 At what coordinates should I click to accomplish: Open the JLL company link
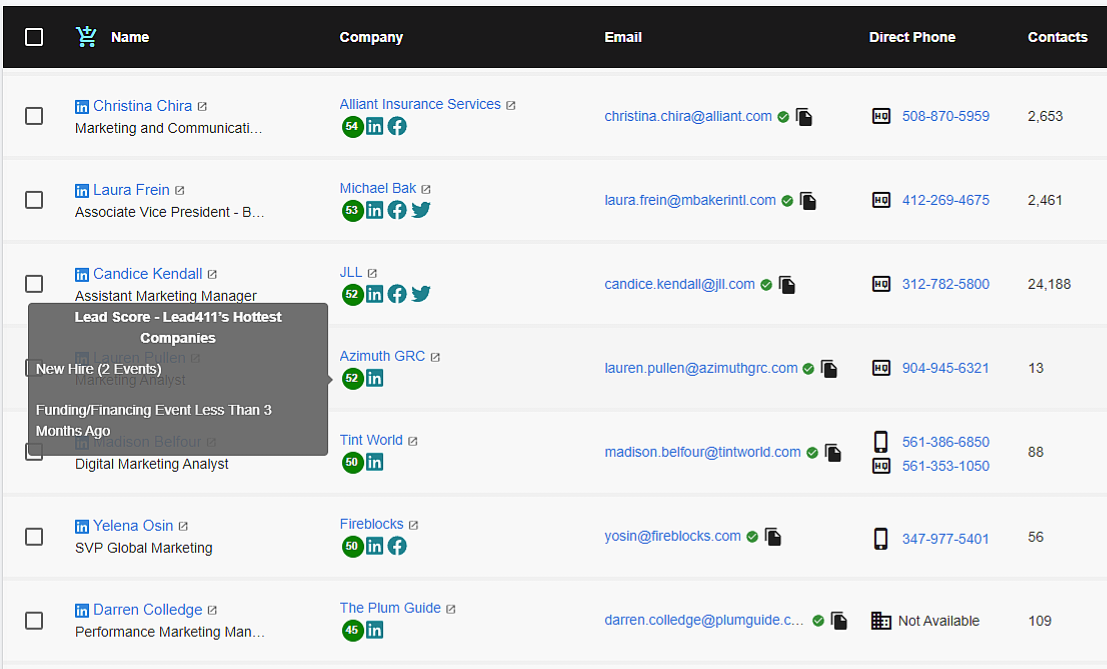click(351, 272)
